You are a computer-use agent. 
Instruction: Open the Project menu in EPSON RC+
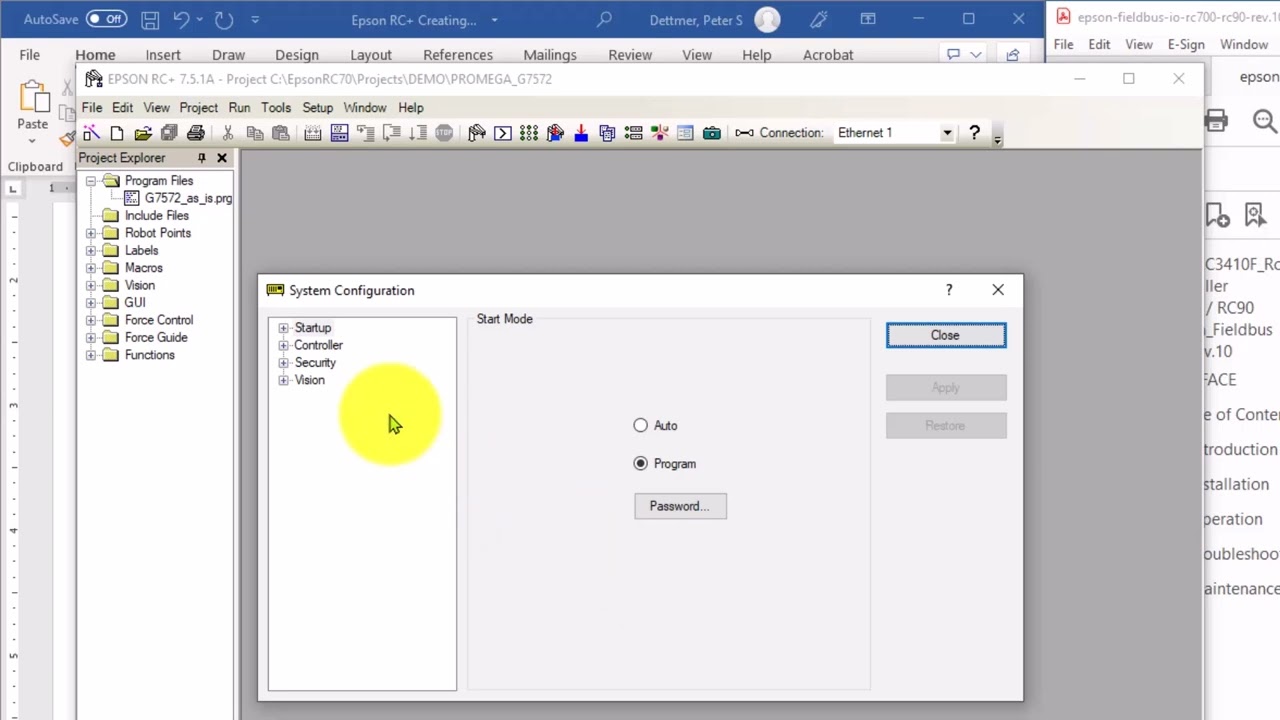(x=198, y=108)
